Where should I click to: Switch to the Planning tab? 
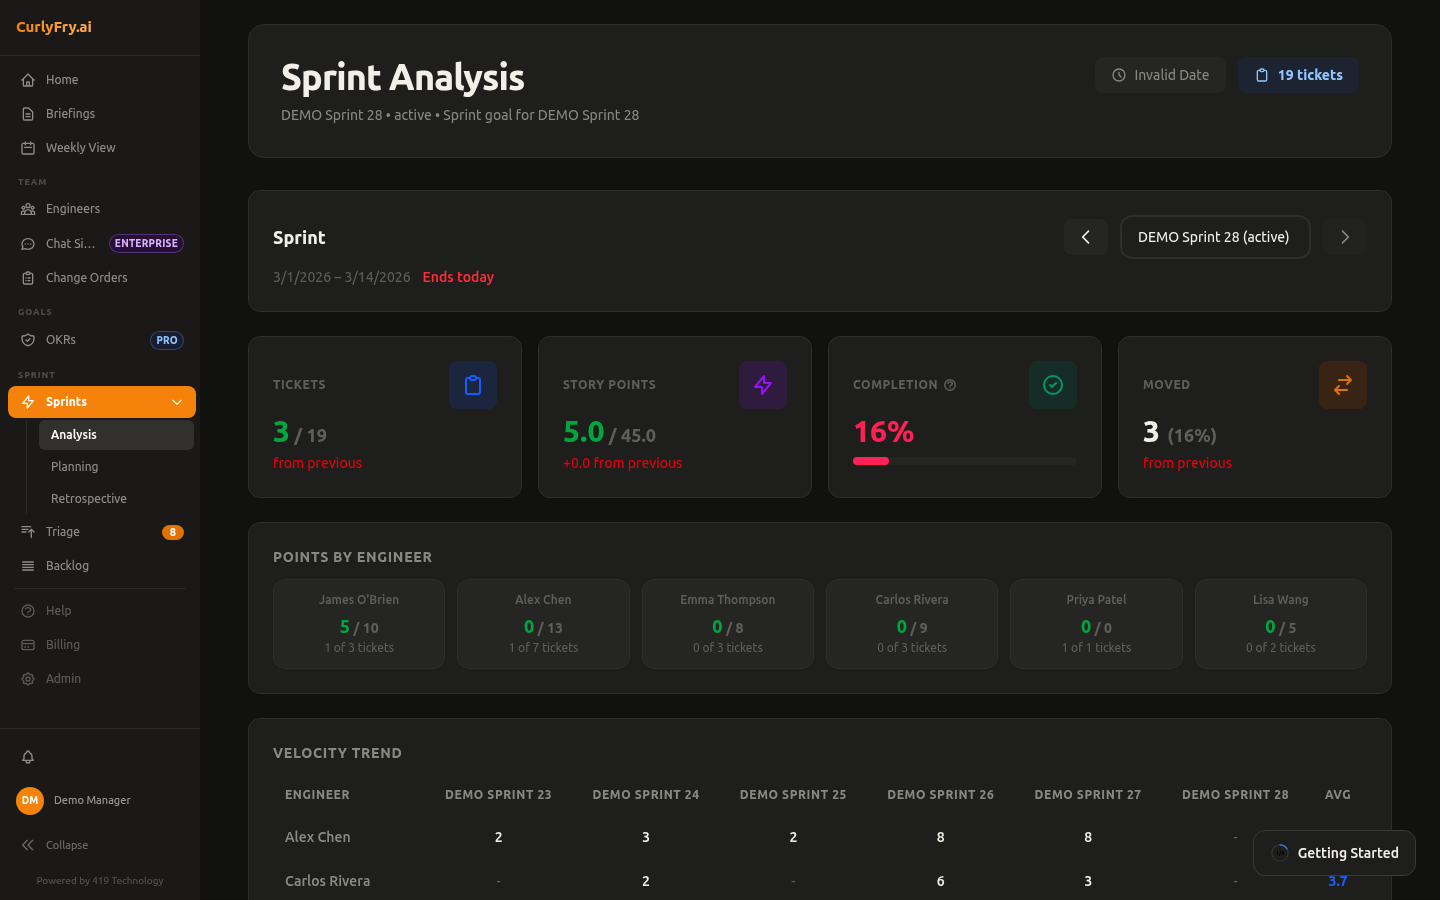(74, 466)
